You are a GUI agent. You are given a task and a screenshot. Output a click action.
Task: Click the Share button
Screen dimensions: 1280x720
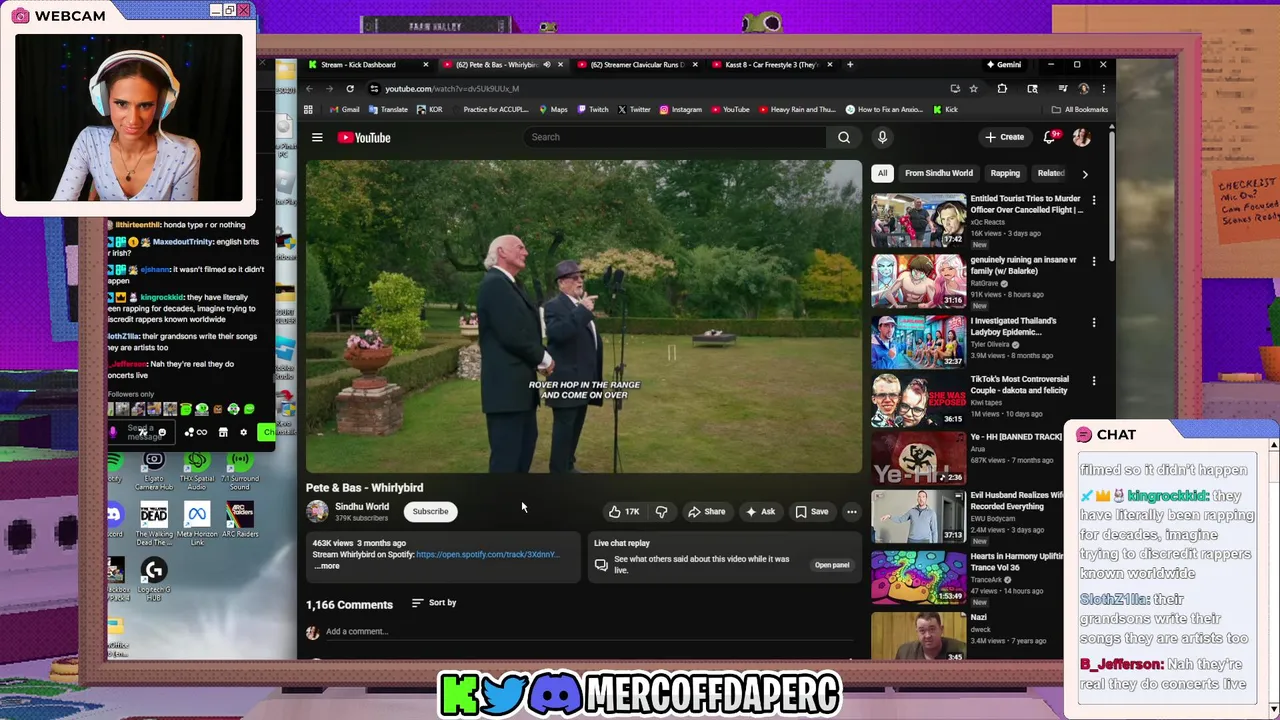pos(706,511)
